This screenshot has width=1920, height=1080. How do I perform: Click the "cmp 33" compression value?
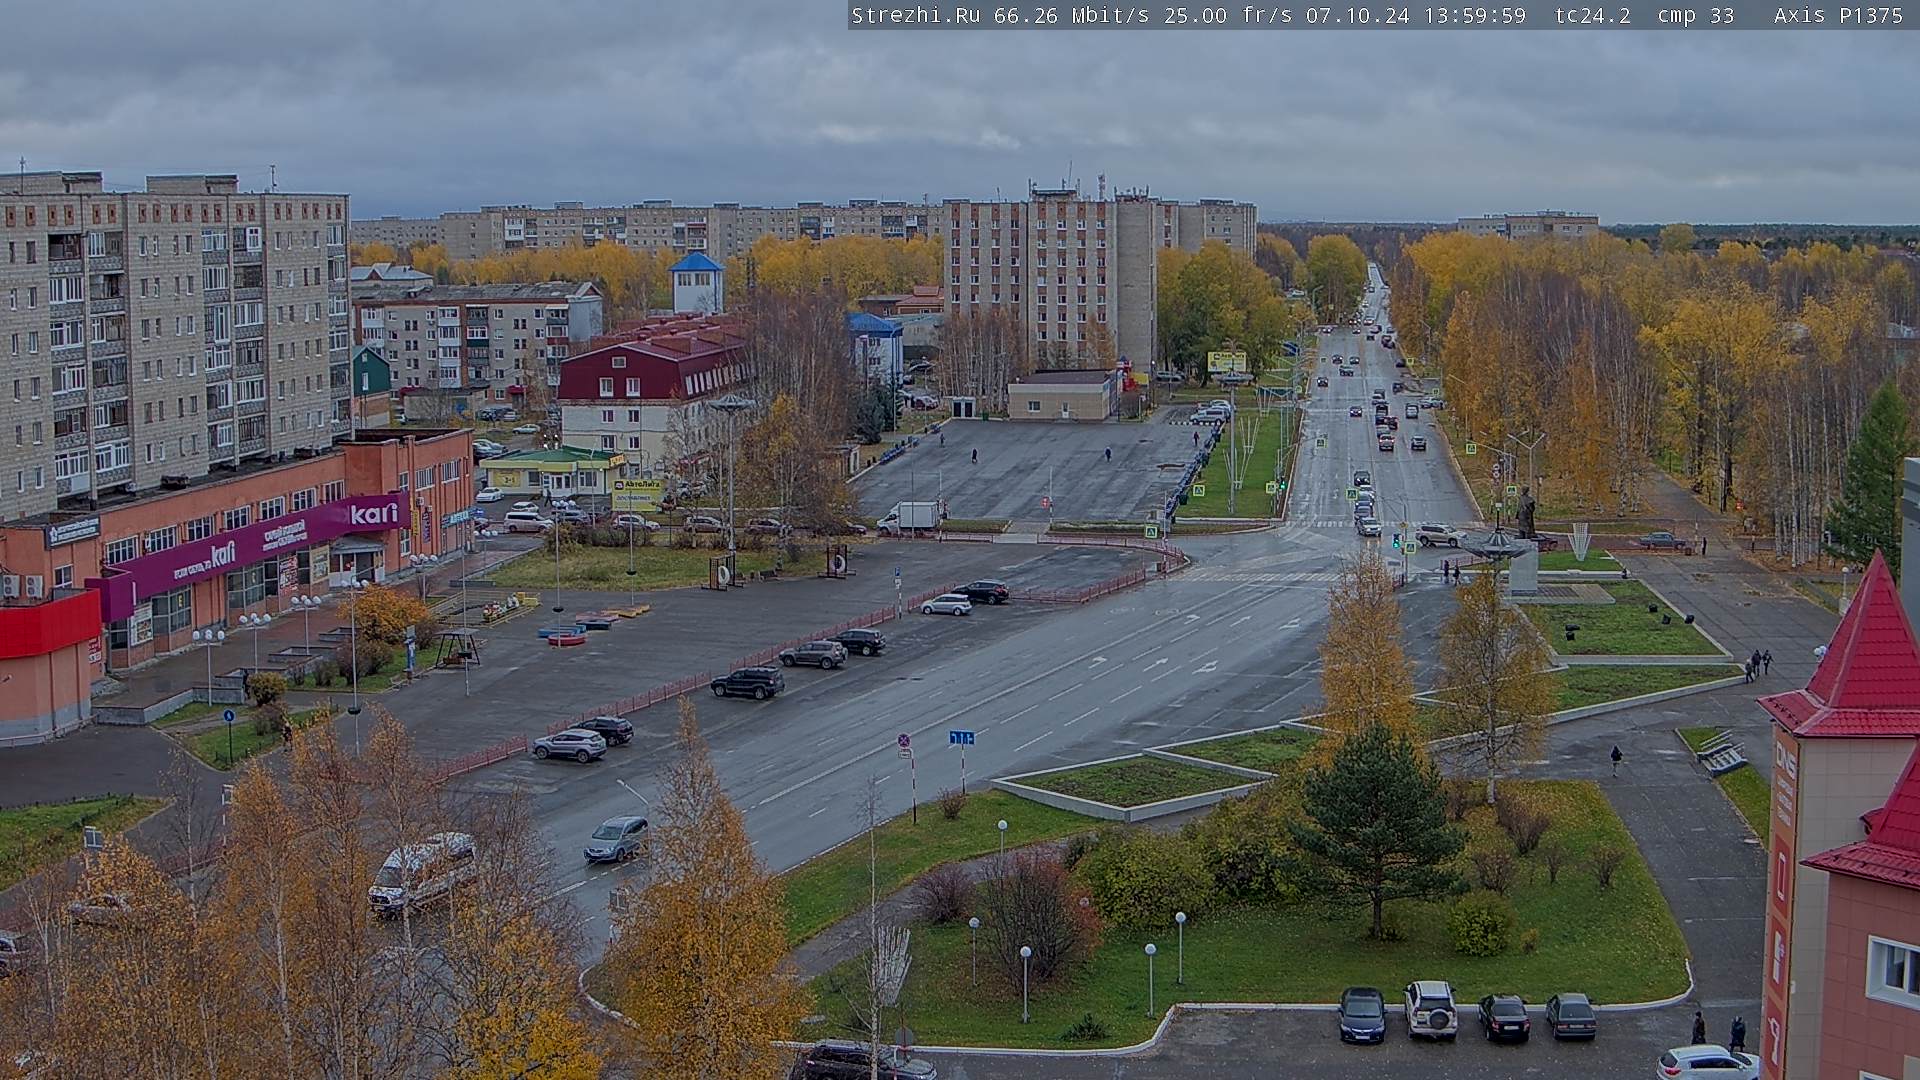click(1696, 15)
